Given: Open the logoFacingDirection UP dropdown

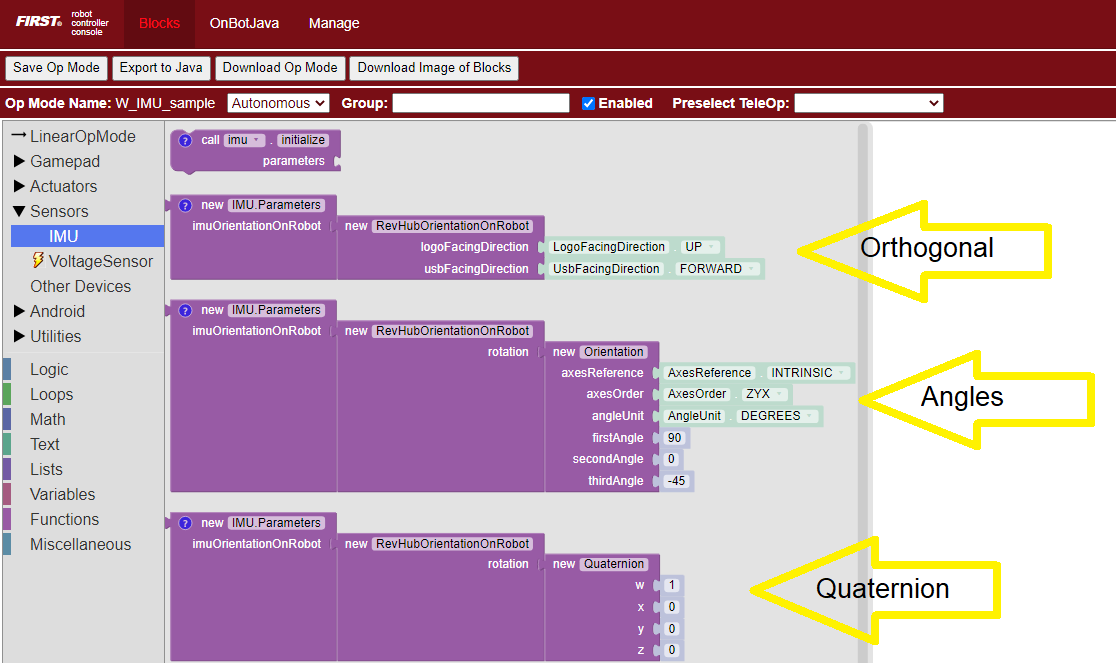Looking at the screenshot, I should point(701,247).
